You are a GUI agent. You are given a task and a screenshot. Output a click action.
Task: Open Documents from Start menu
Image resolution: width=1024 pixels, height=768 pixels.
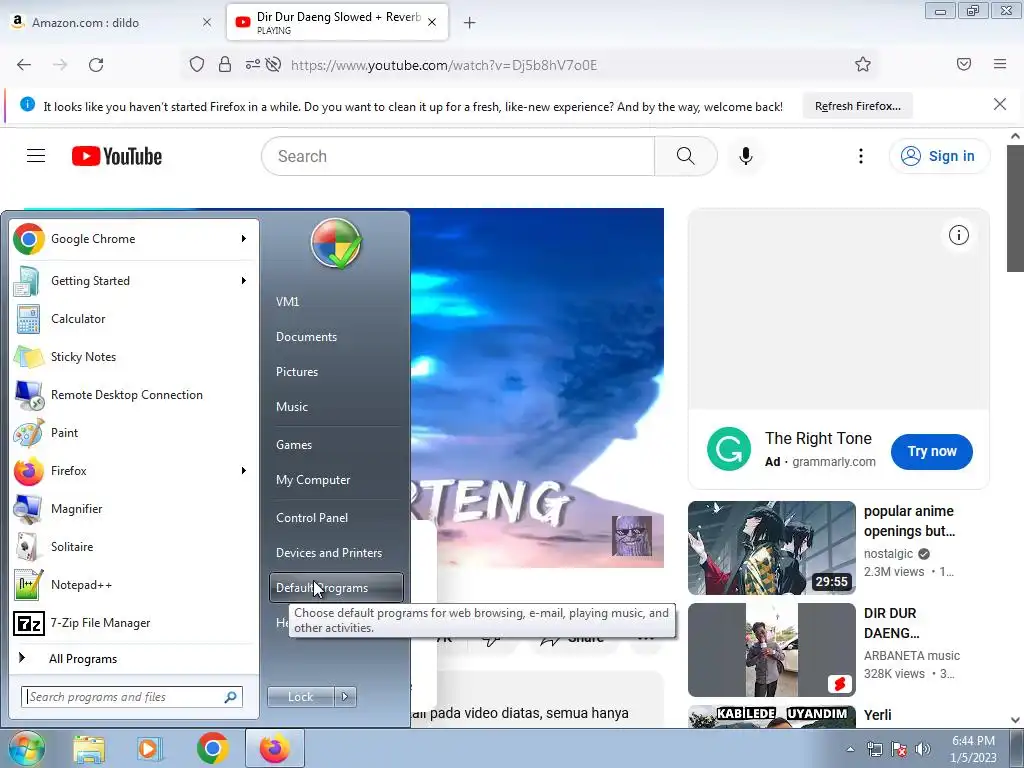[336, 337]
